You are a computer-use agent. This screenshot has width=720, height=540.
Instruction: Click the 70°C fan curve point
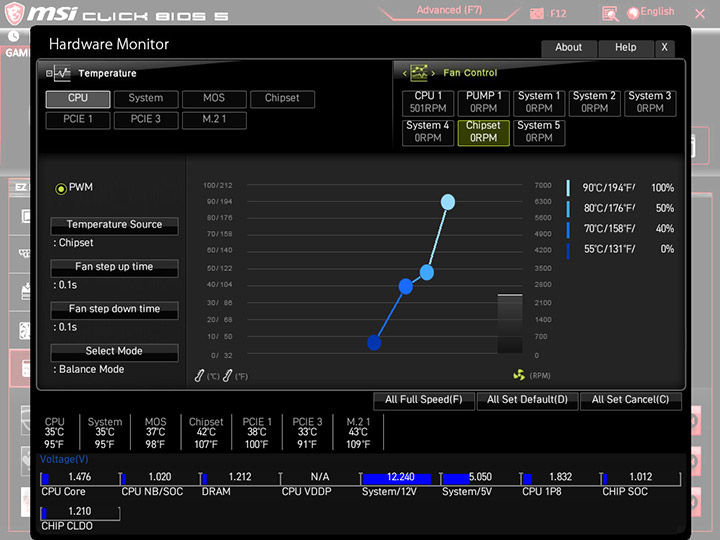405,287
